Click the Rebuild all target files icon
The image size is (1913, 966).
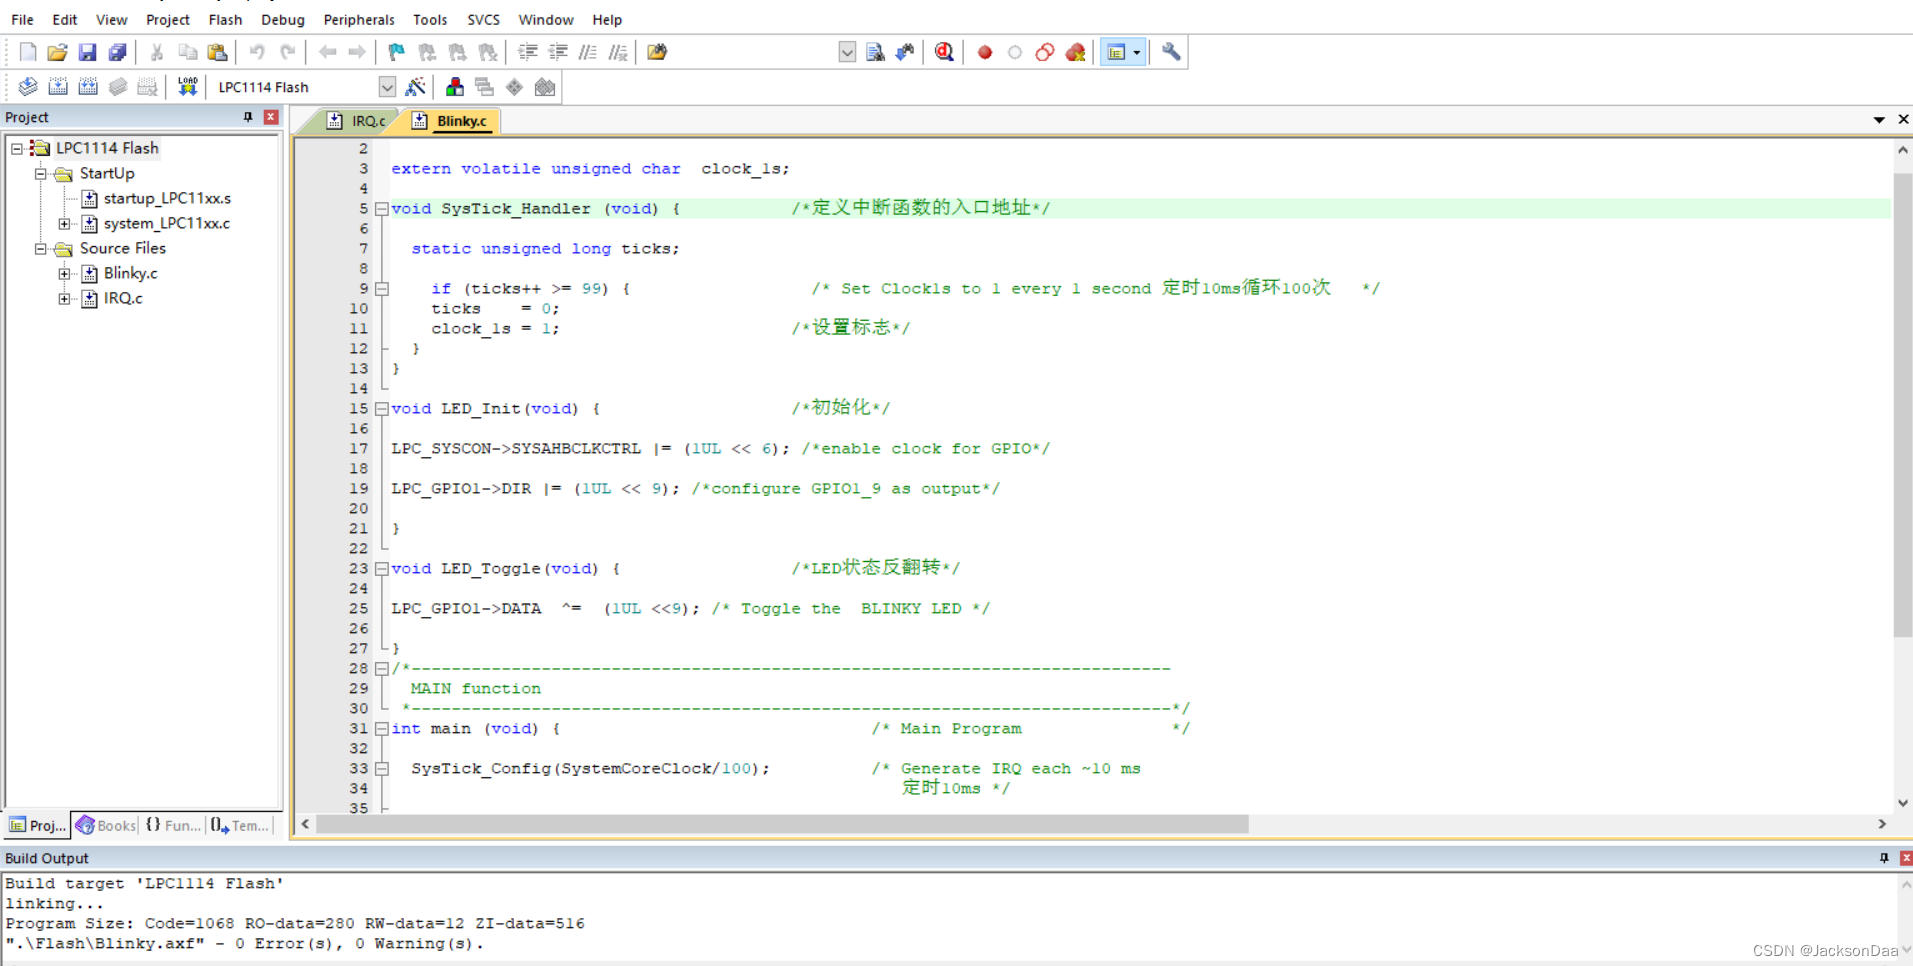click(88, 87)
